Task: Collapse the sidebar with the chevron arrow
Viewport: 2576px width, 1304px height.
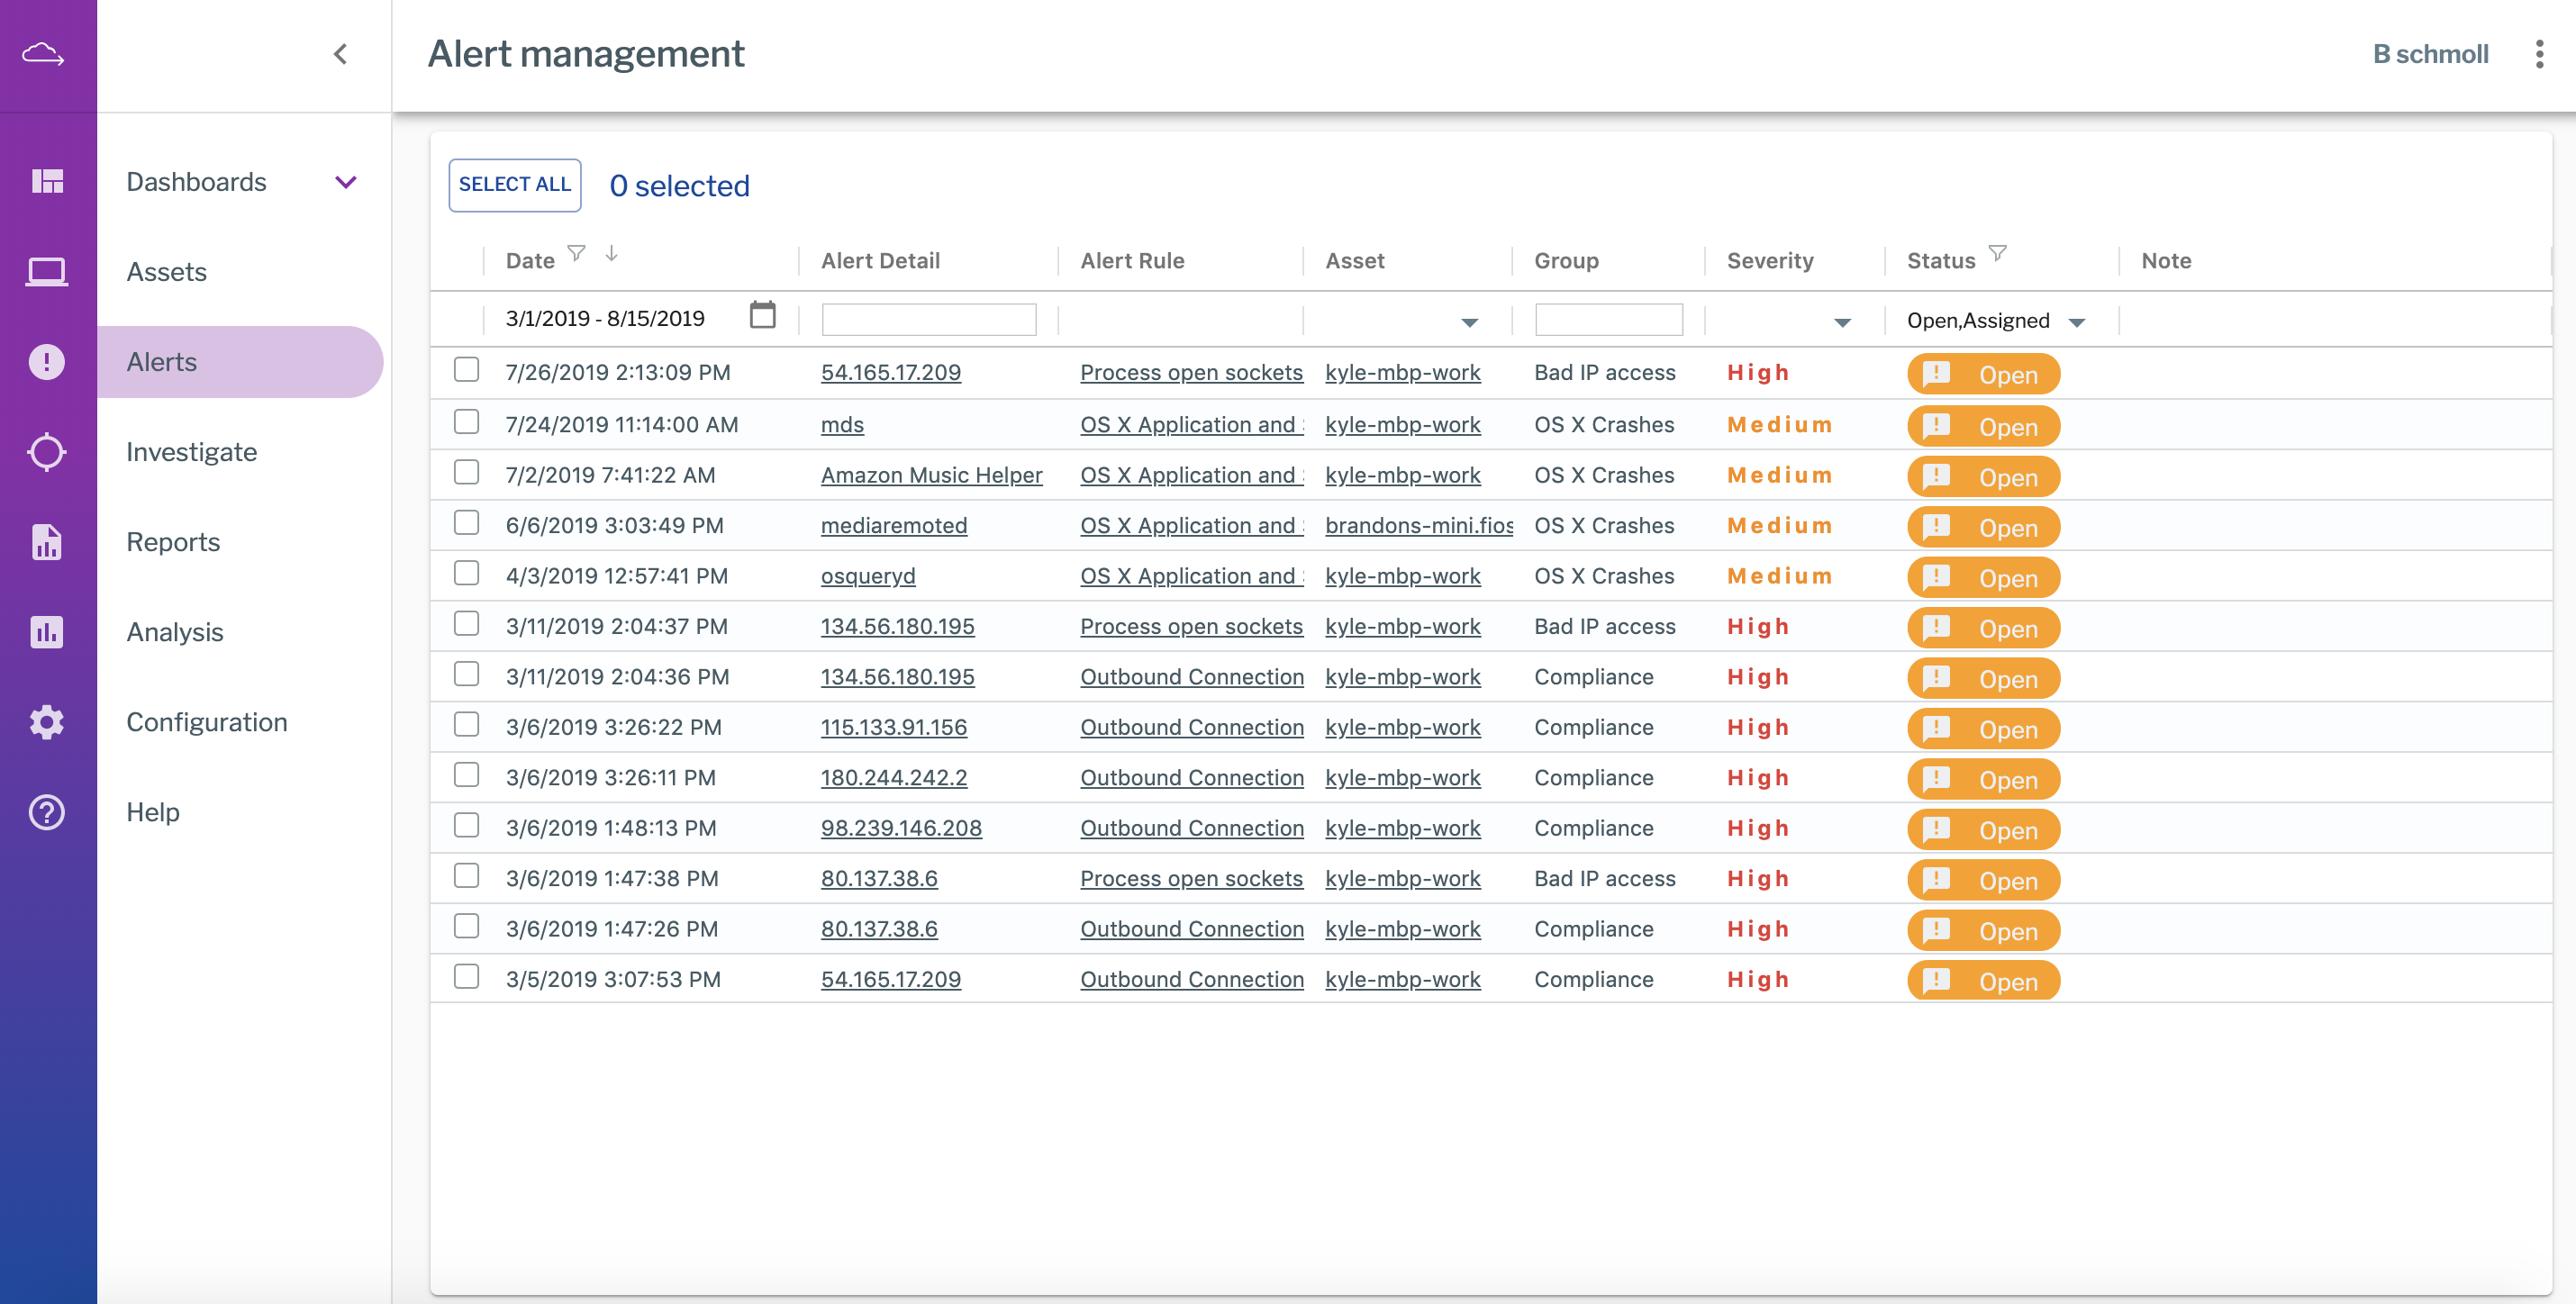Action: [340, 55]
